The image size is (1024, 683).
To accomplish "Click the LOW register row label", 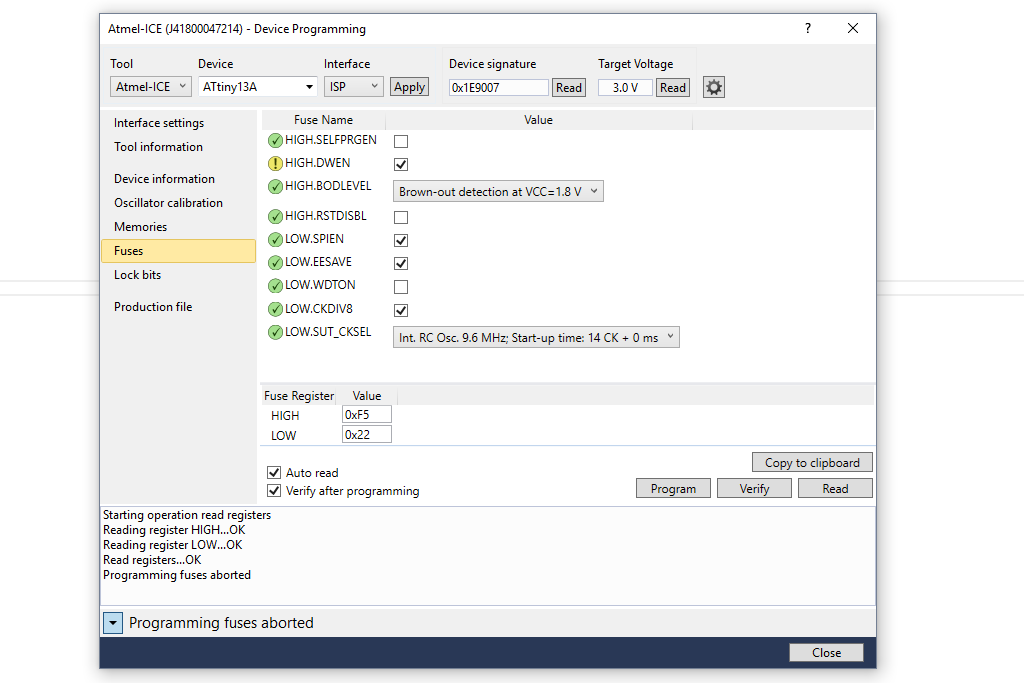I will pos(283,436).
